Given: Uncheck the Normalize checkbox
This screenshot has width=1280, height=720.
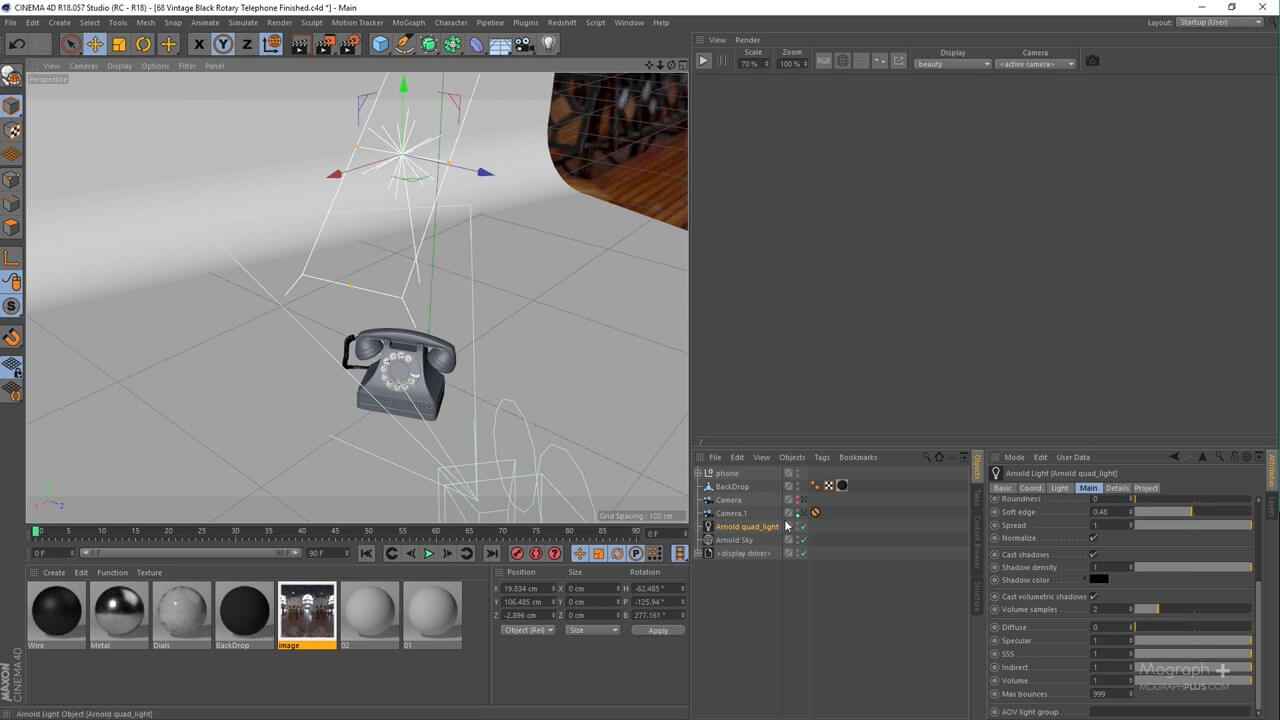Looking at the screenshot, I should (1093, 538).
